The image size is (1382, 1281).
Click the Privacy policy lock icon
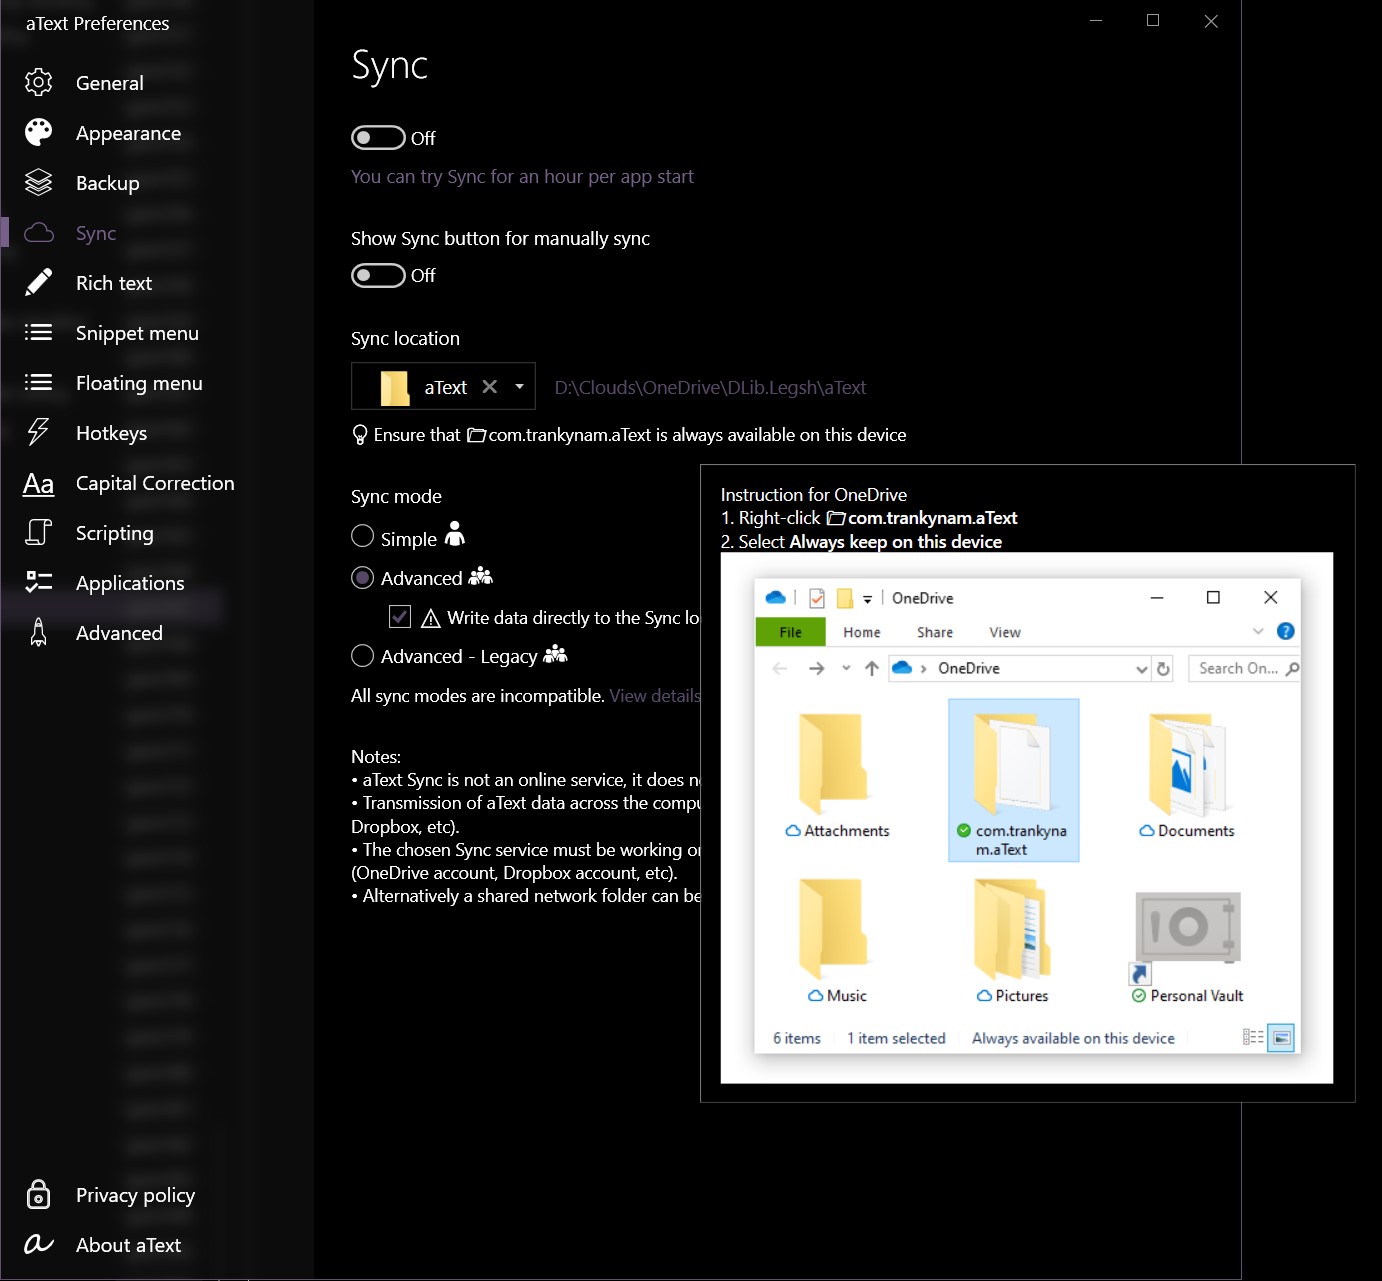point(38,1195)
